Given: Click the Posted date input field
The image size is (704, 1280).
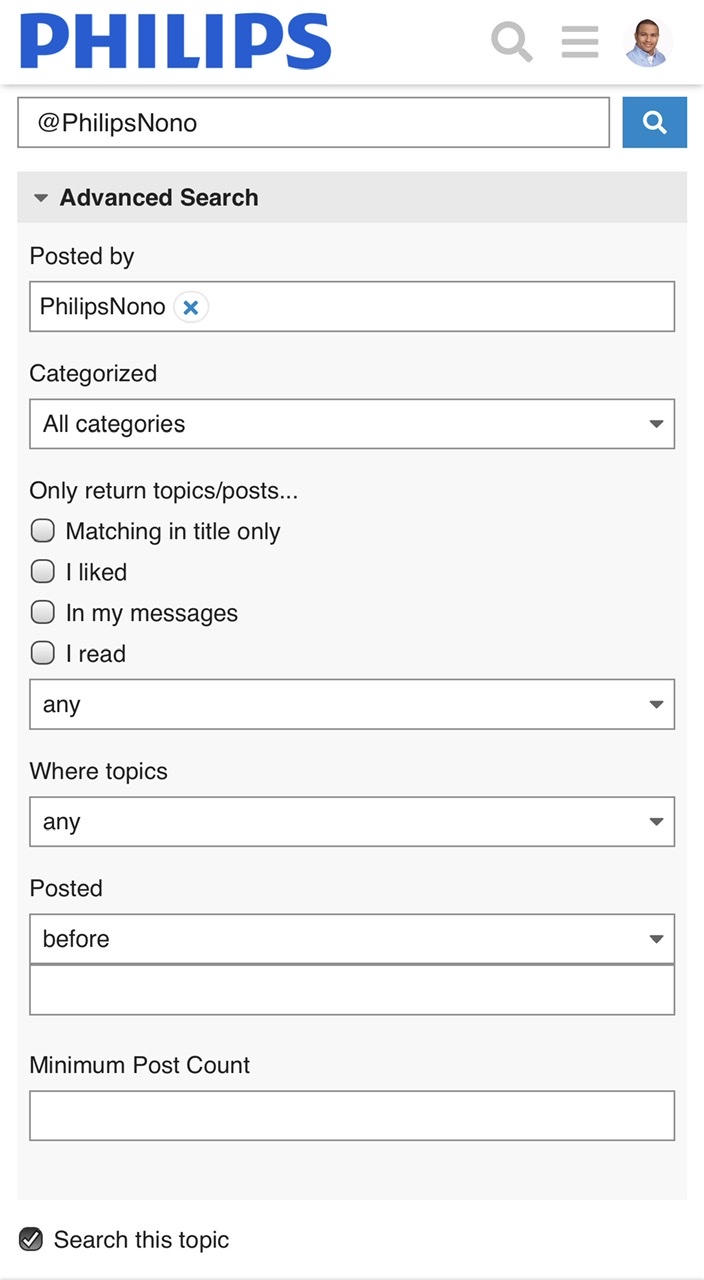Looking at the screenshot, I should (x=352, y=990).
